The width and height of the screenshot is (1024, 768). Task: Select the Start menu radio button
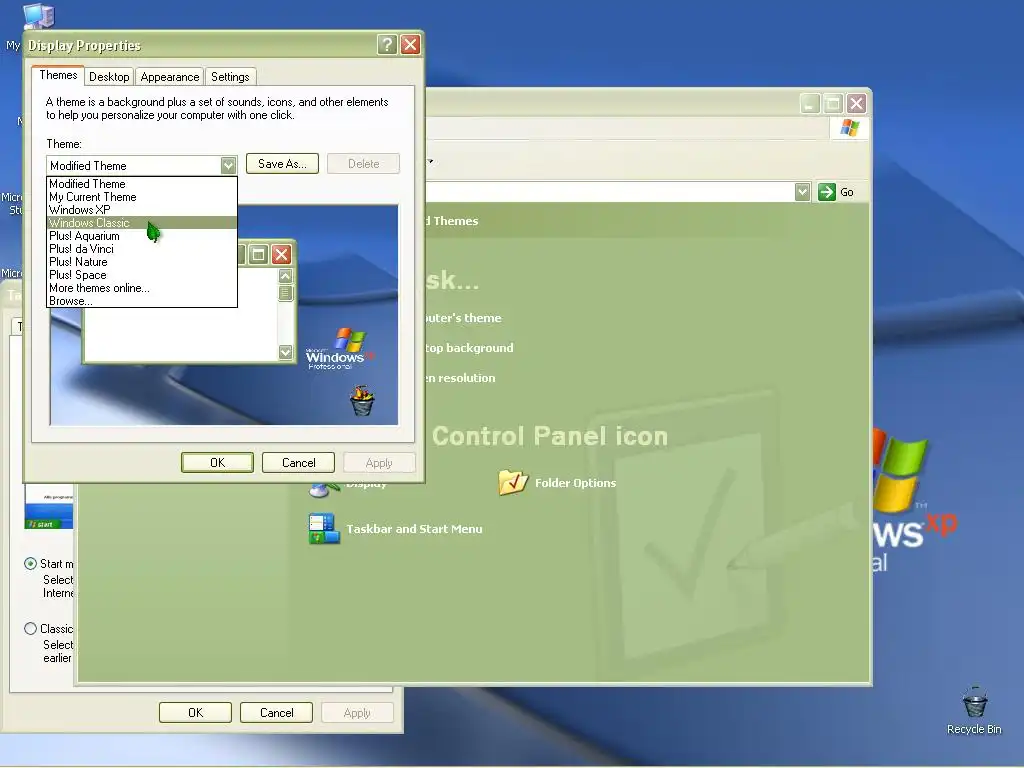[x=30, y=564]
